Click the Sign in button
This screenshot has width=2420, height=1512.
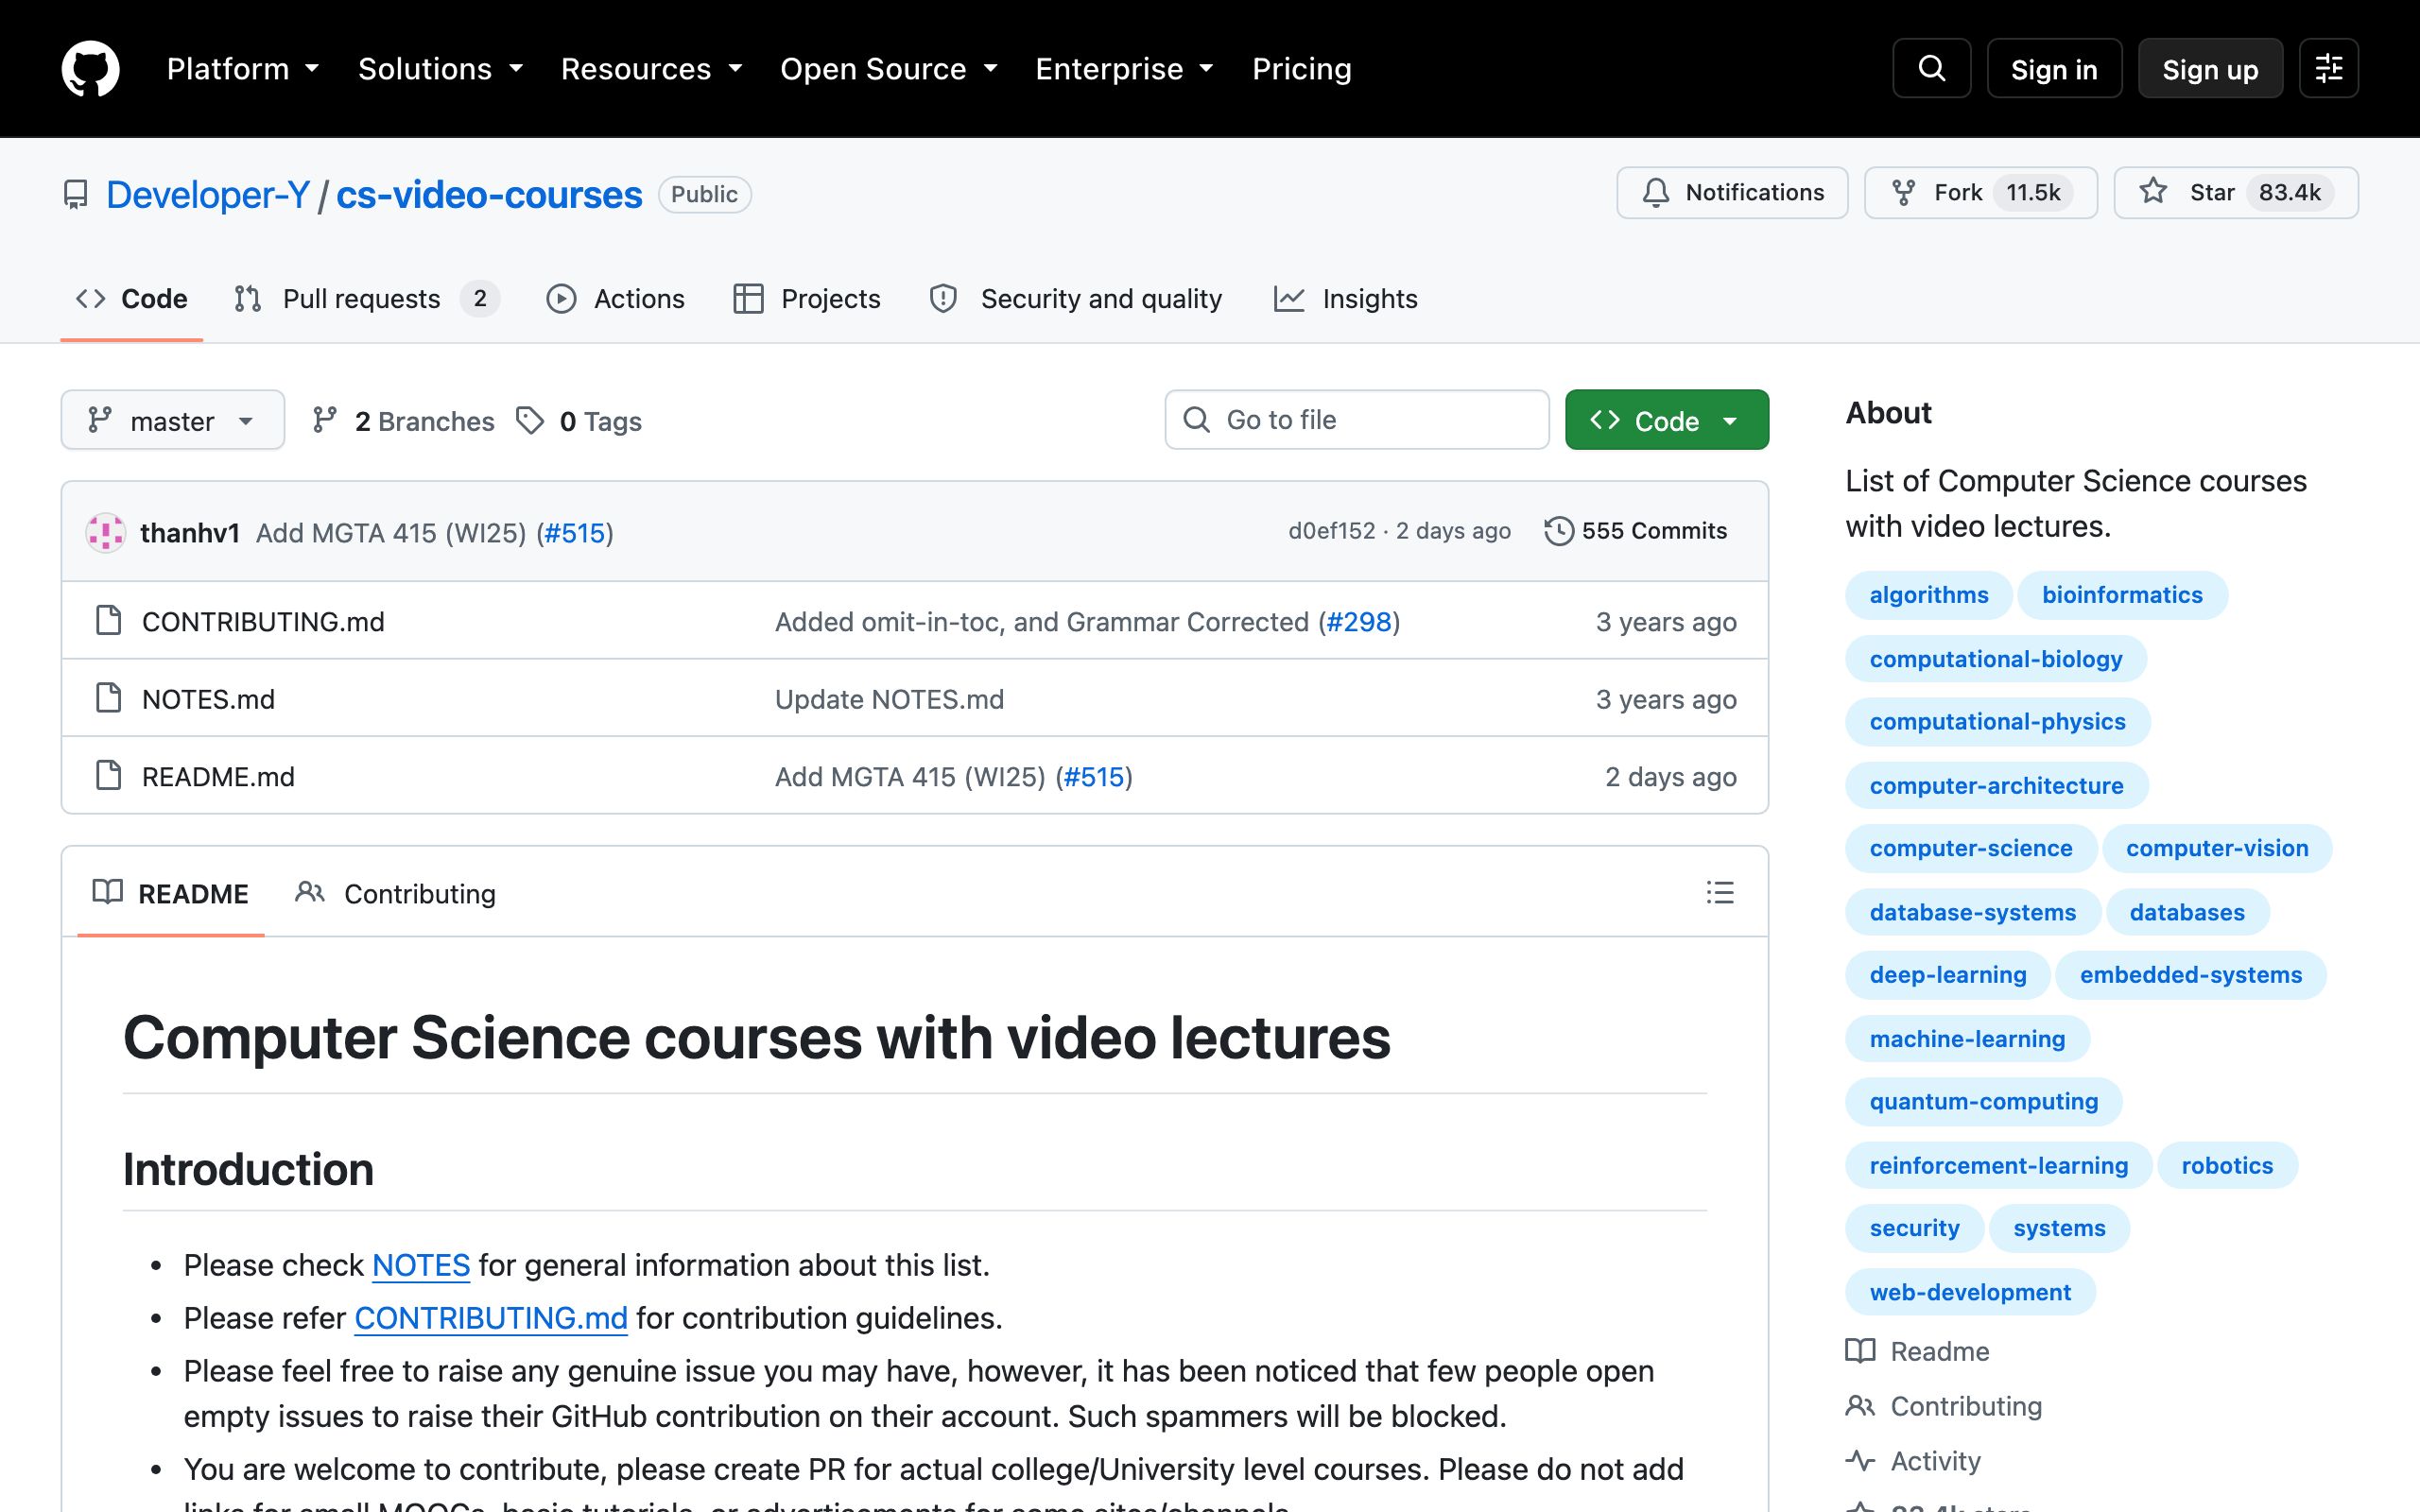click(x=2054, y=68)
